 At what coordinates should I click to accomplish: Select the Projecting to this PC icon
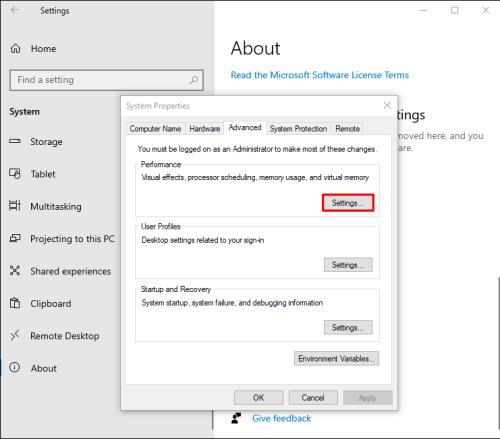pos(15,238)
